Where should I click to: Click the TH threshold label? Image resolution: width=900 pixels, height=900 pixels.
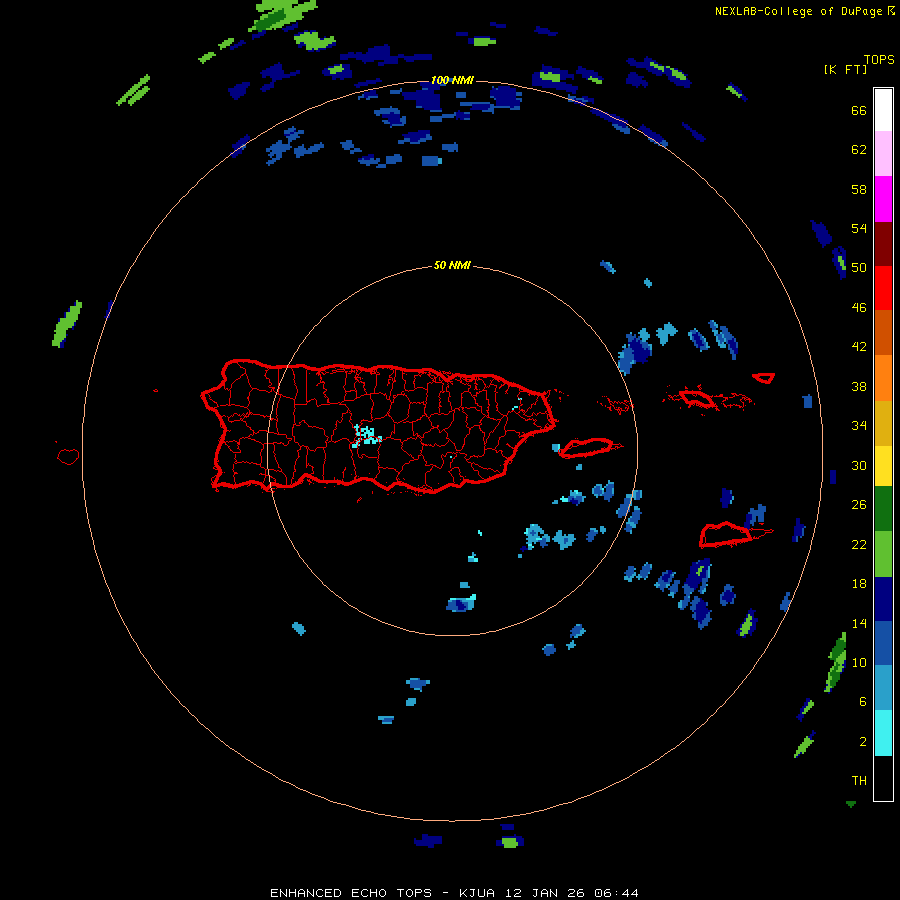click(859, 781)
